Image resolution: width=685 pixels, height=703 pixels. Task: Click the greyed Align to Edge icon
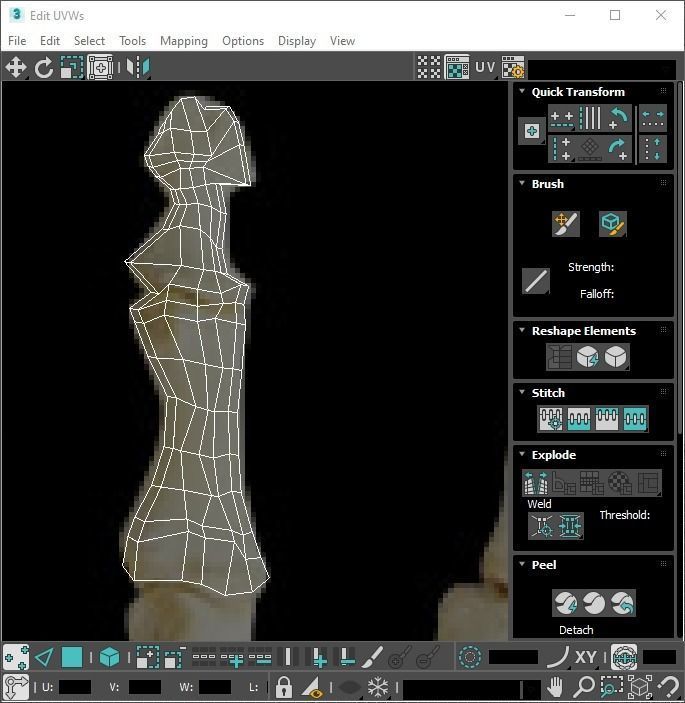tap(590, 149)
